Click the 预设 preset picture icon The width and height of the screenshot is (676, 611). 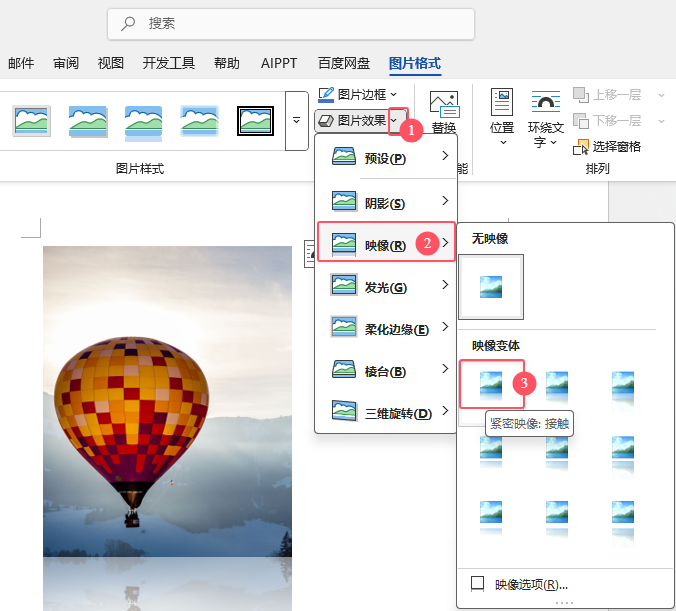tap(344, 157)
